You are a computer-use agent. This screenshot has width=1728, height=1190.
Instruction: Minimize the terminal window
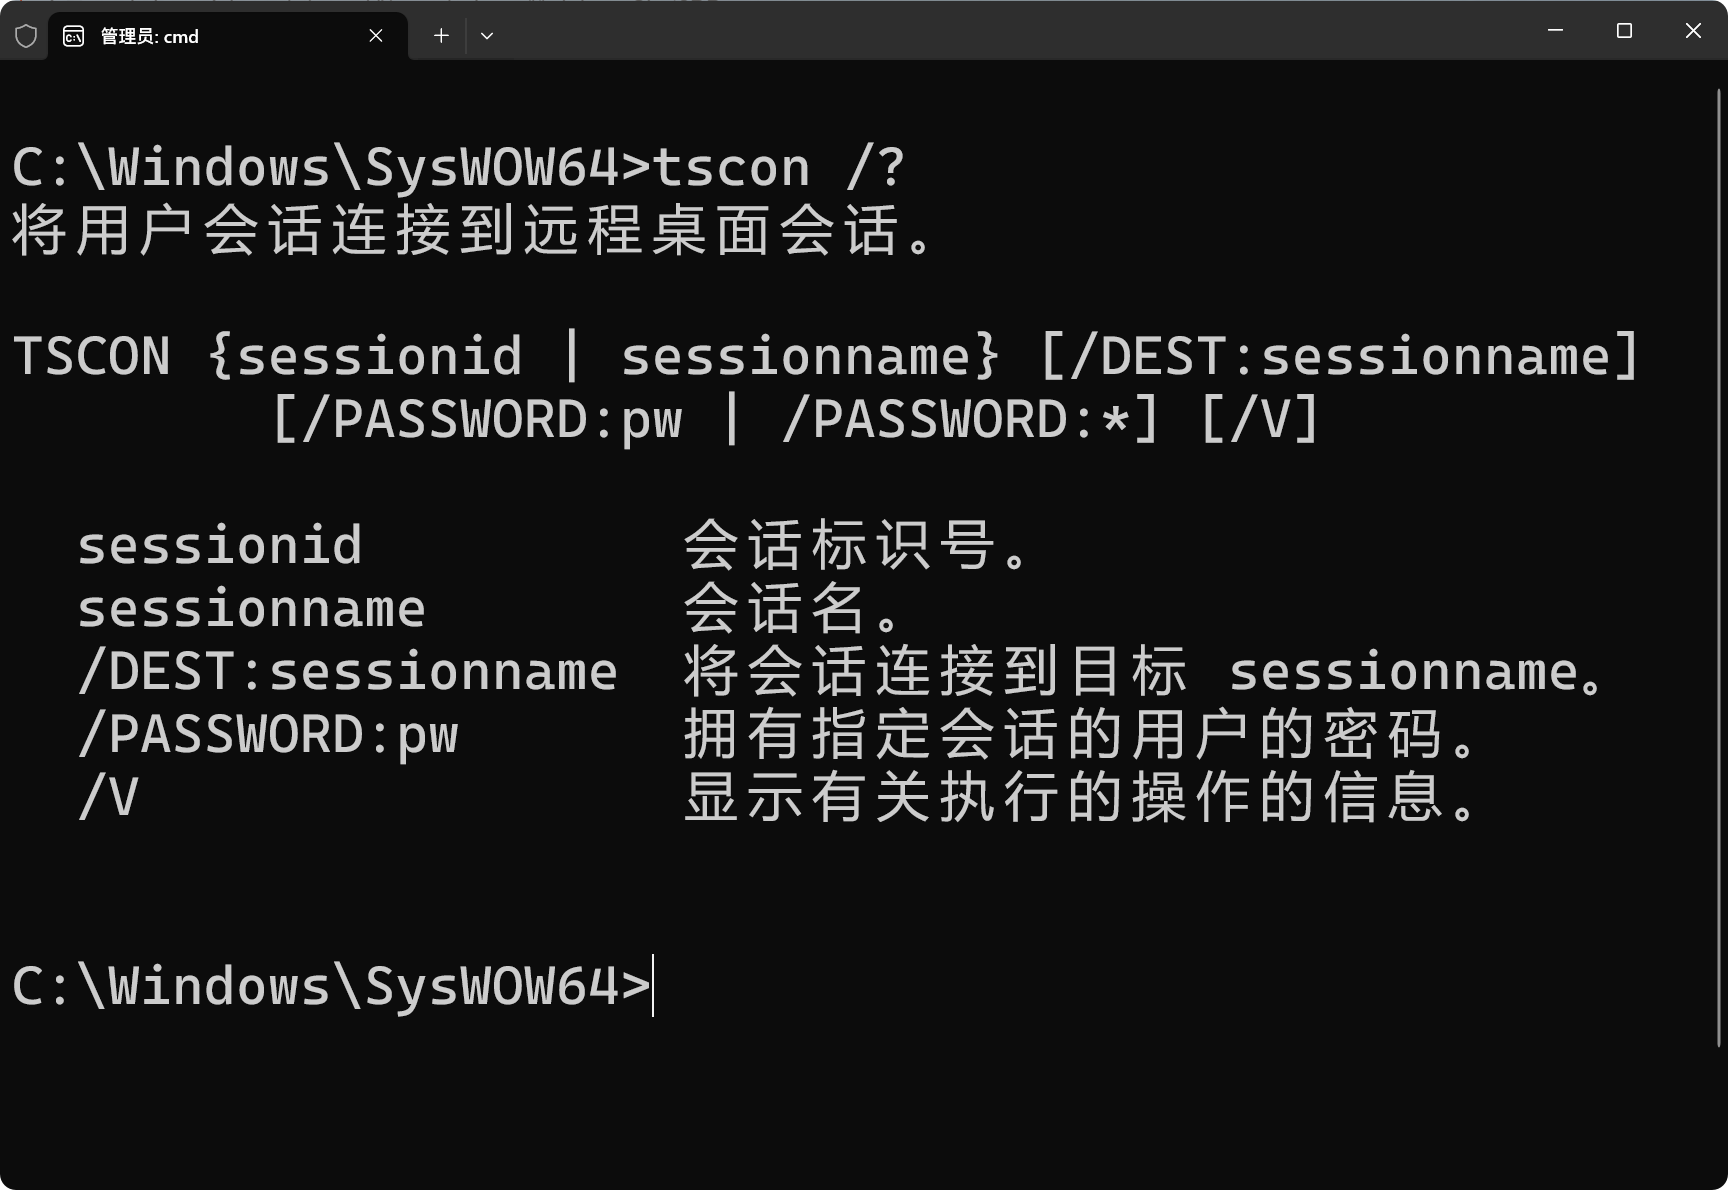pos(1555,31)
